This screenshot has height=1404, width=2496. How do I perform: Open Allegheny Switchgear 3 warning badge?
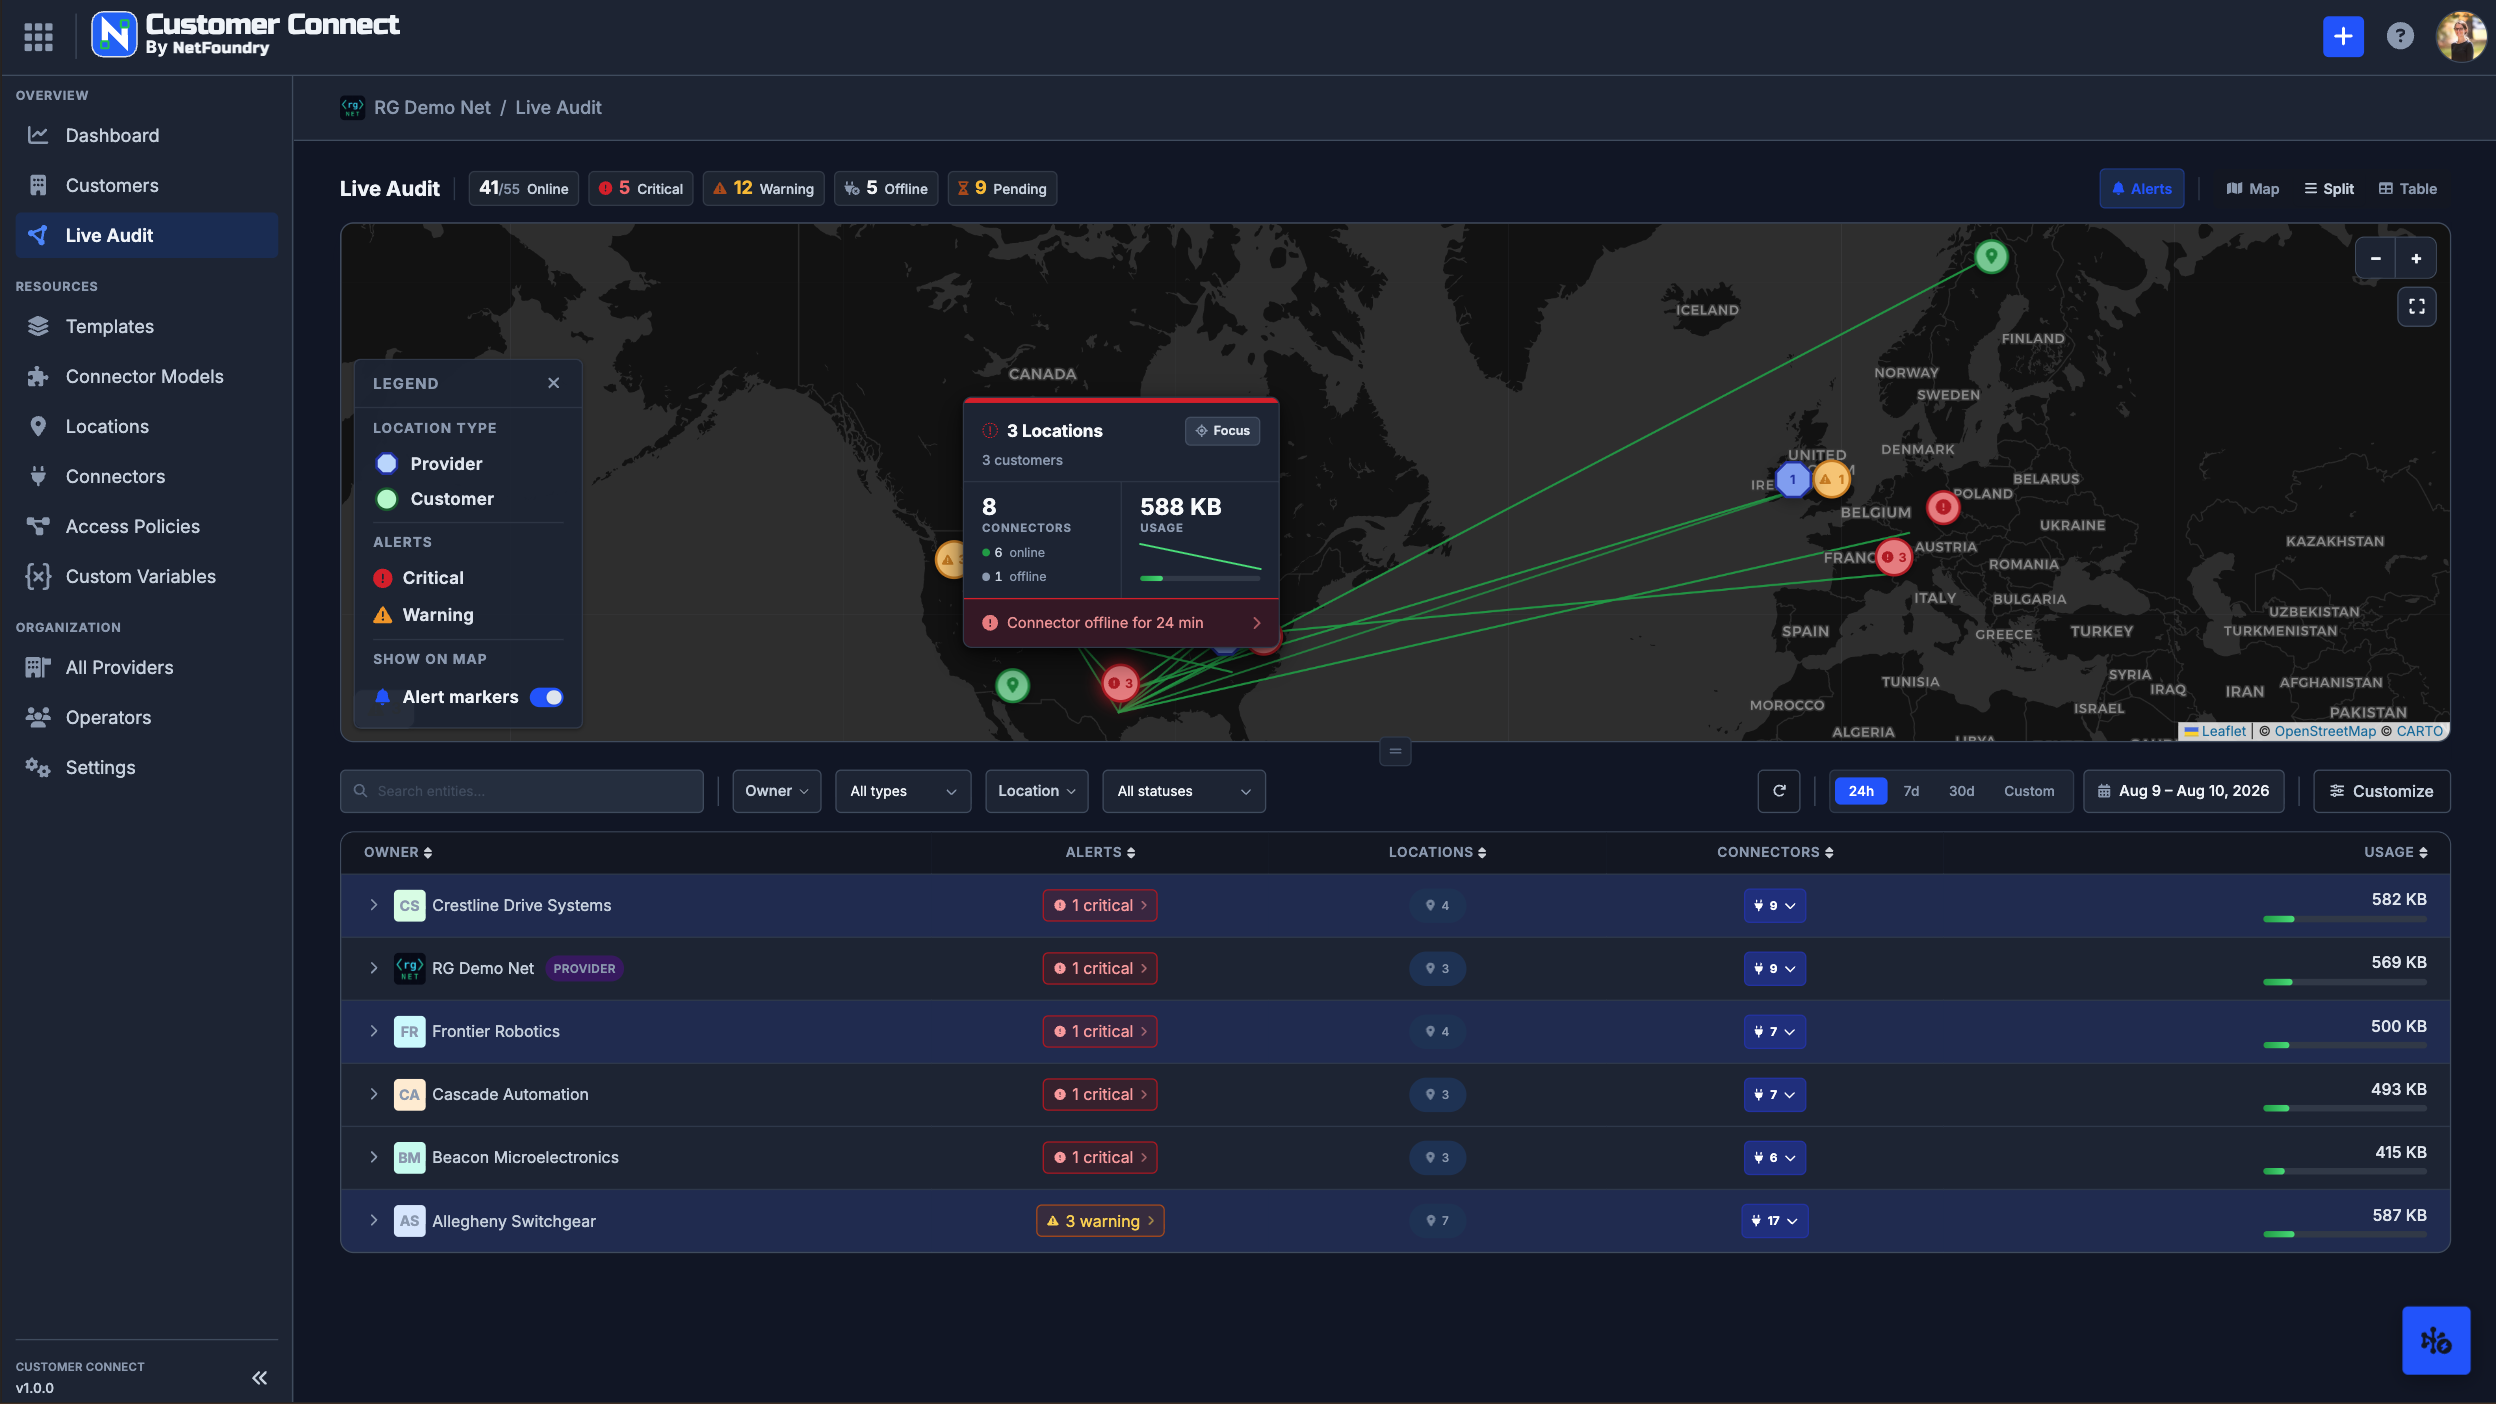[1100, 1221]
